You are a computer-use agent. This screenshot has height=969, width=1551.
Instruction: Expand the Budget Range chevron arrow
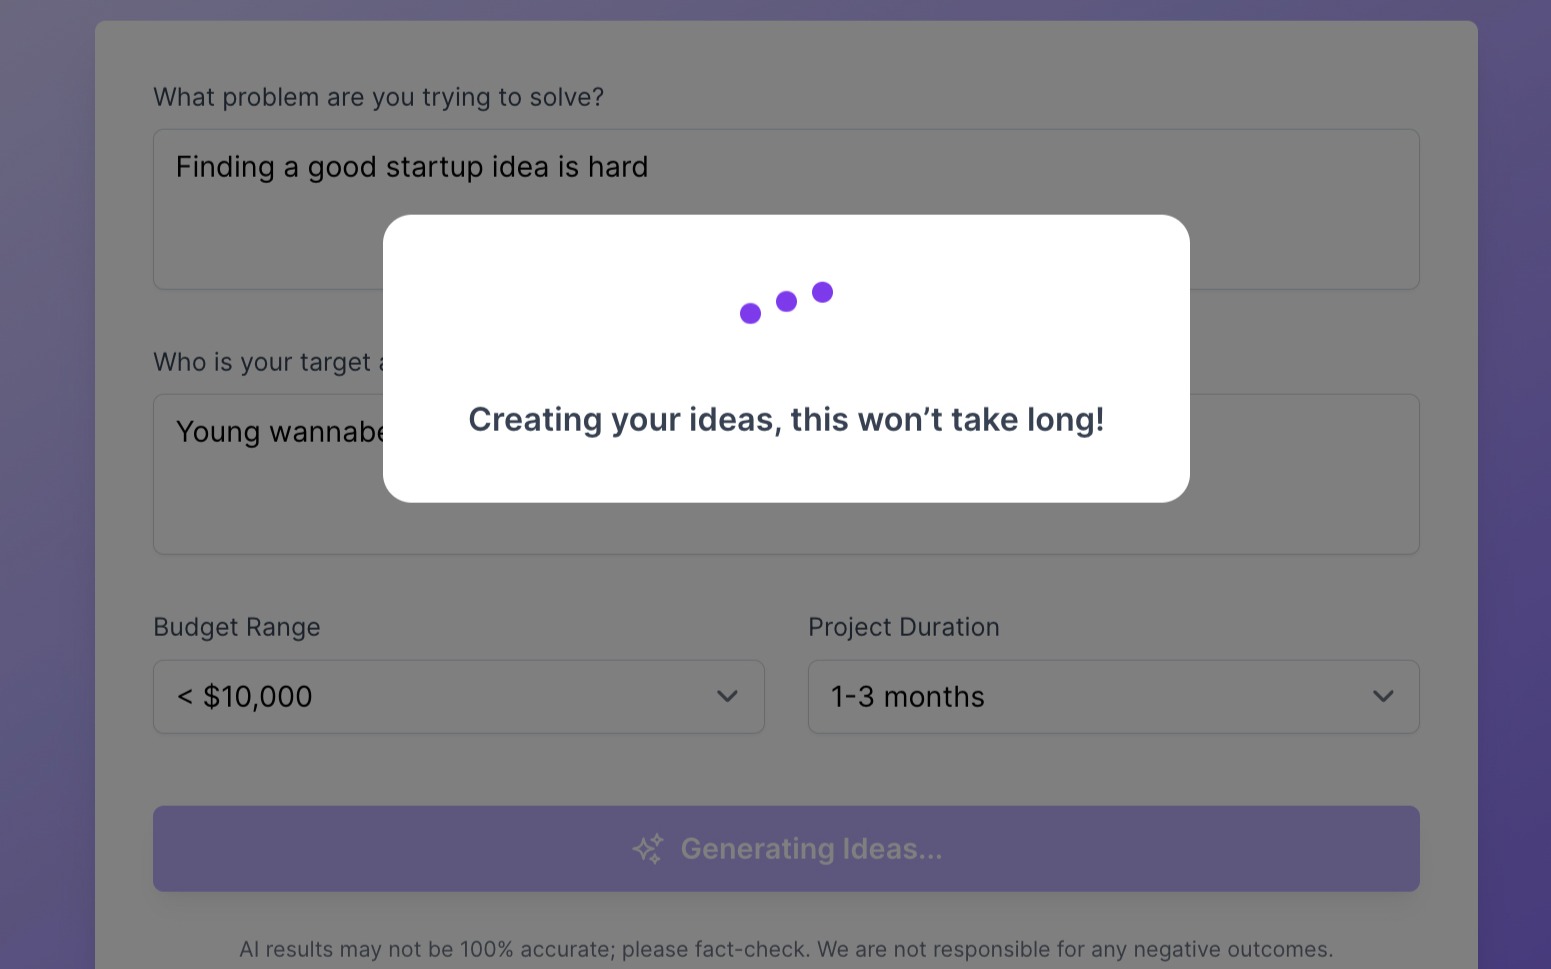[x=727, y=697]
